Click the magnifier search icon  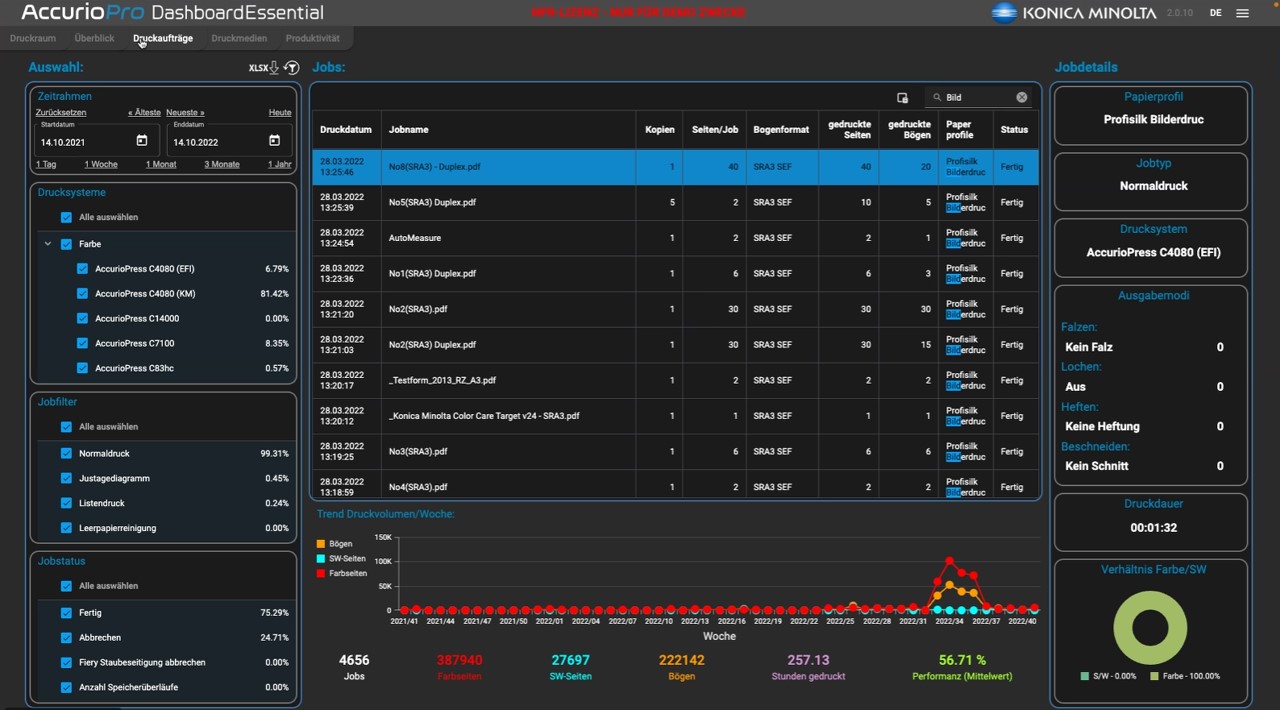pos(937,98)
